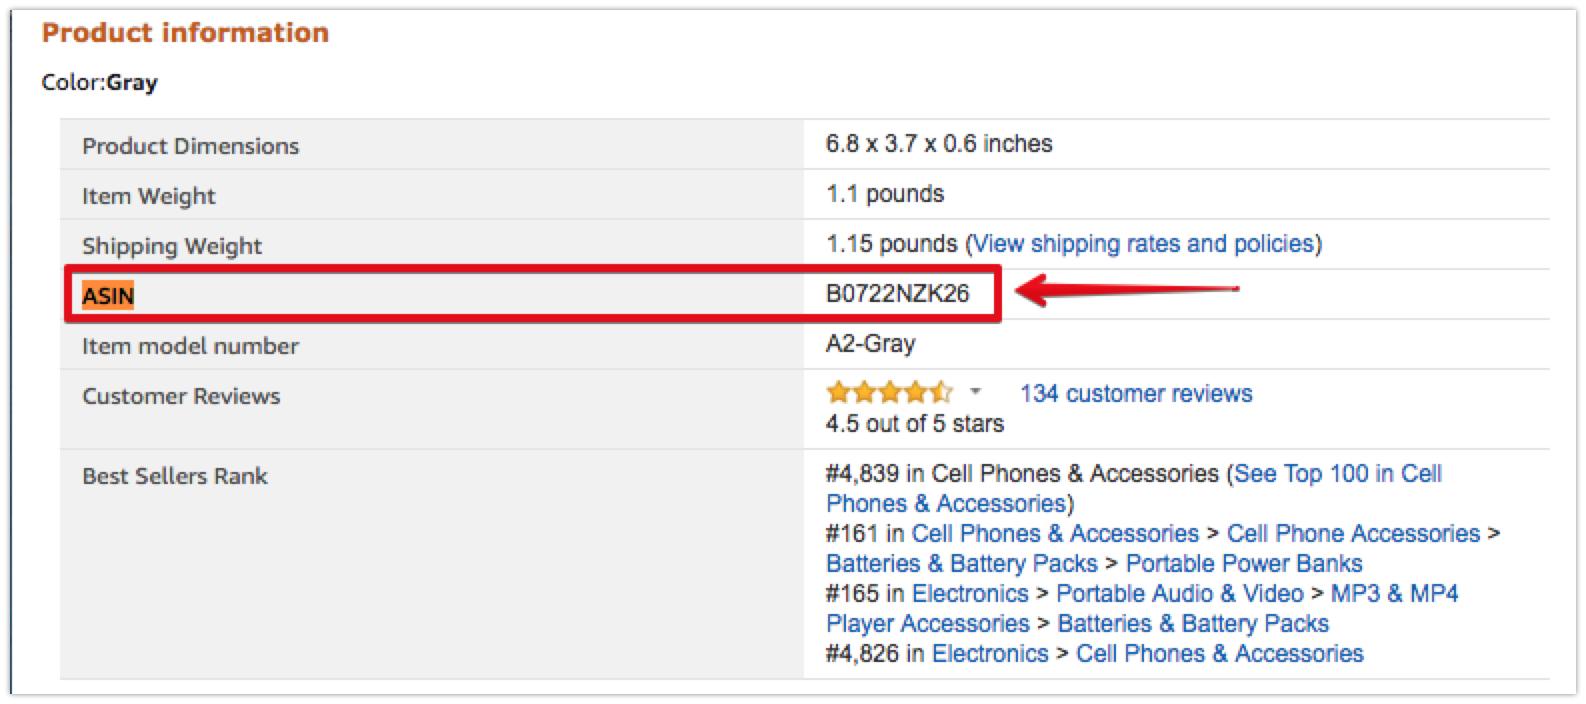Click the Color Gray label

point(99,83)
